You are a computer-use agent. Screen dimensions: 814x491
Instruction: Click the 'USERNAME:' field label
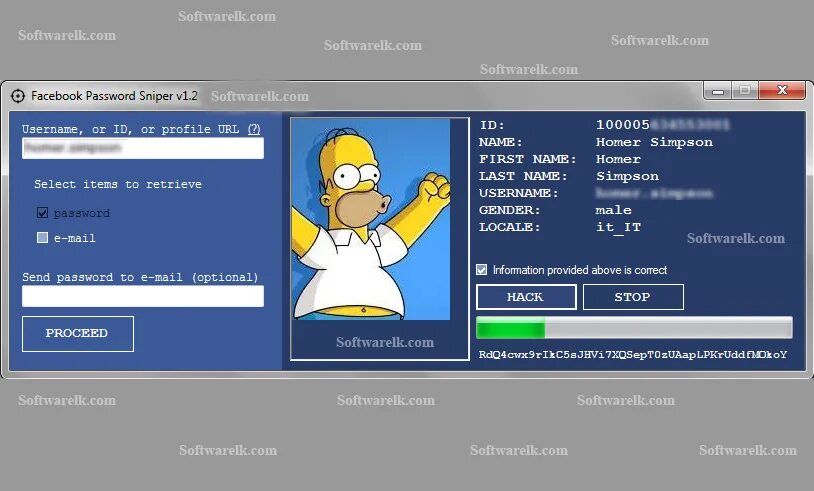(x=519, y=193)
